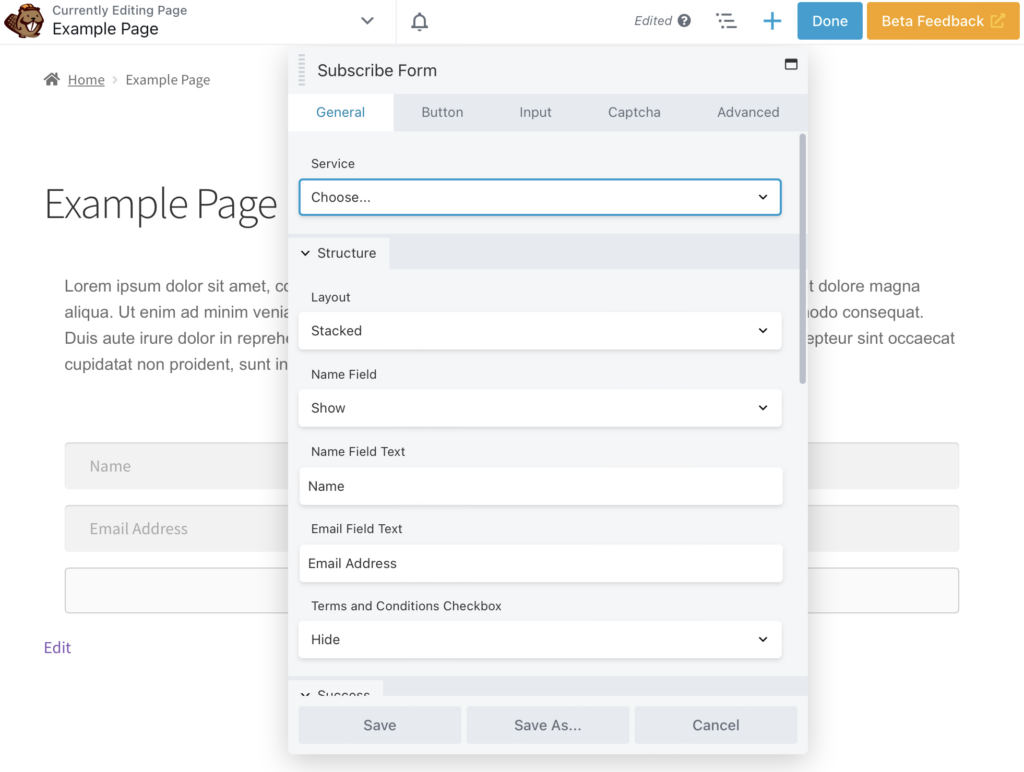This screenshot has width=1024, height=772.
Task: Open the page switcher chevron in the top bar
Action: [x=367, y=20]
